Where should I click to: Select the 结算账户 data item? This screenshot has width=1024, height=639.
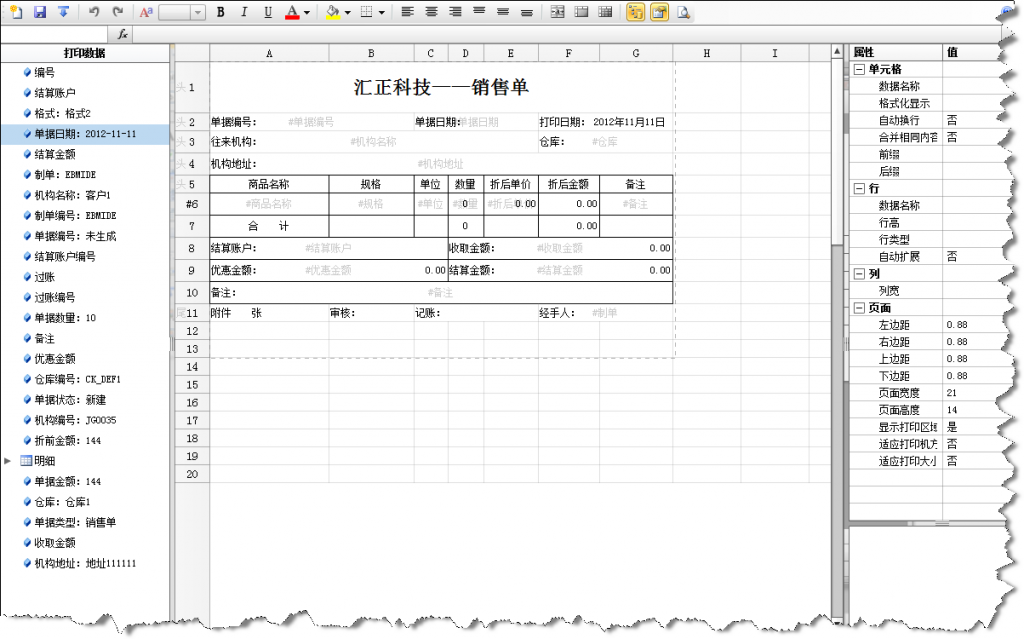55,93
